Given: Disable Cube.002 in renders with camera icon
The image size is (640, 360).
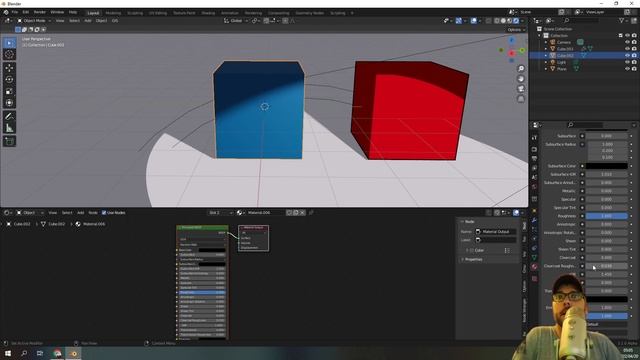Looking at the screenshot, I should pos(634,56).
